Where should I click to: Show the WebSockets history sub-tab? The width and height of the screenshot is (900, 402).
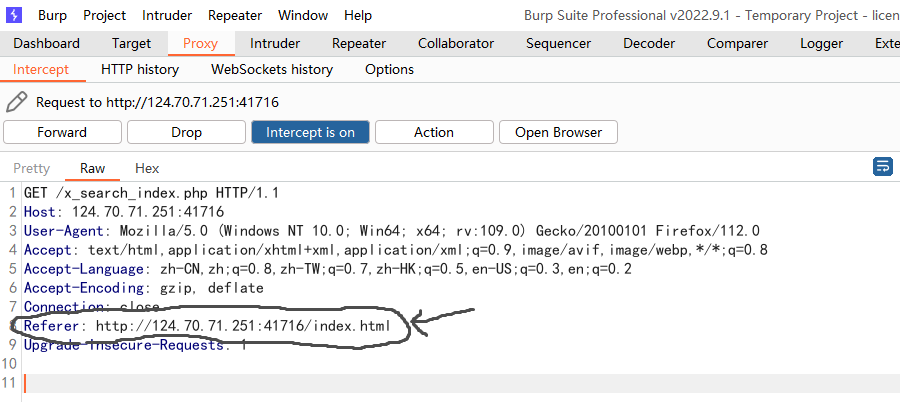(272, 69)
